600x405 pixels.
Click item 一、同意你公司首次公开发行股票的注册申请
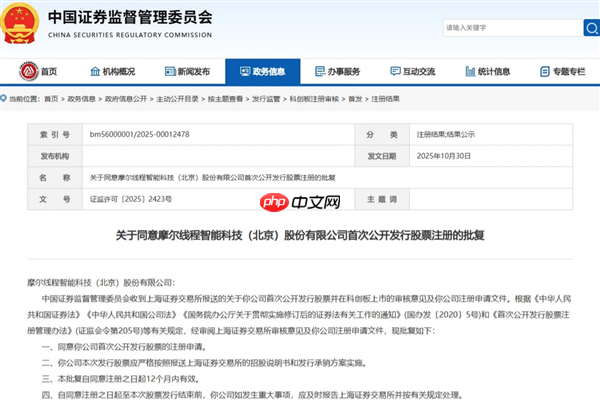[124, 347]
